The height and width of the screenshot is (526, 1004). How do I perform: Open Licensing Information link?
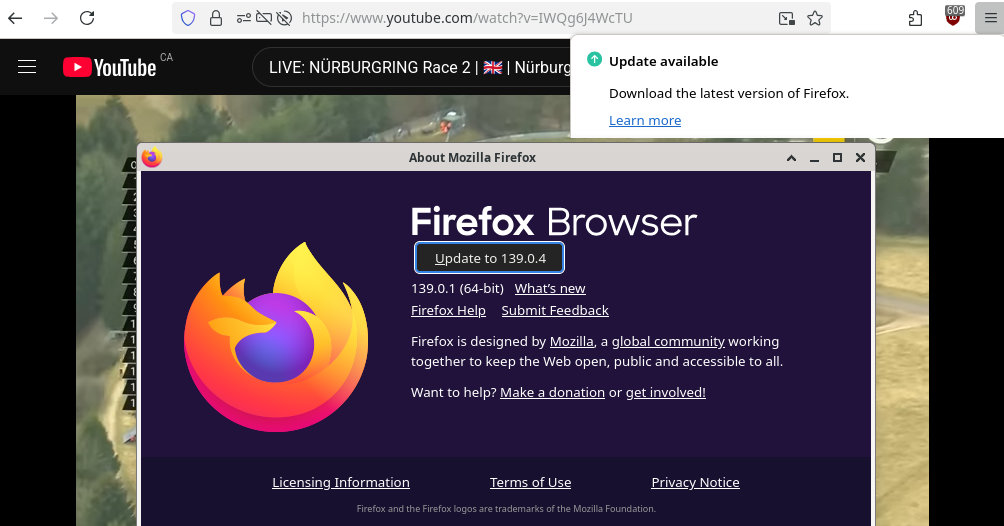[341, 482]
